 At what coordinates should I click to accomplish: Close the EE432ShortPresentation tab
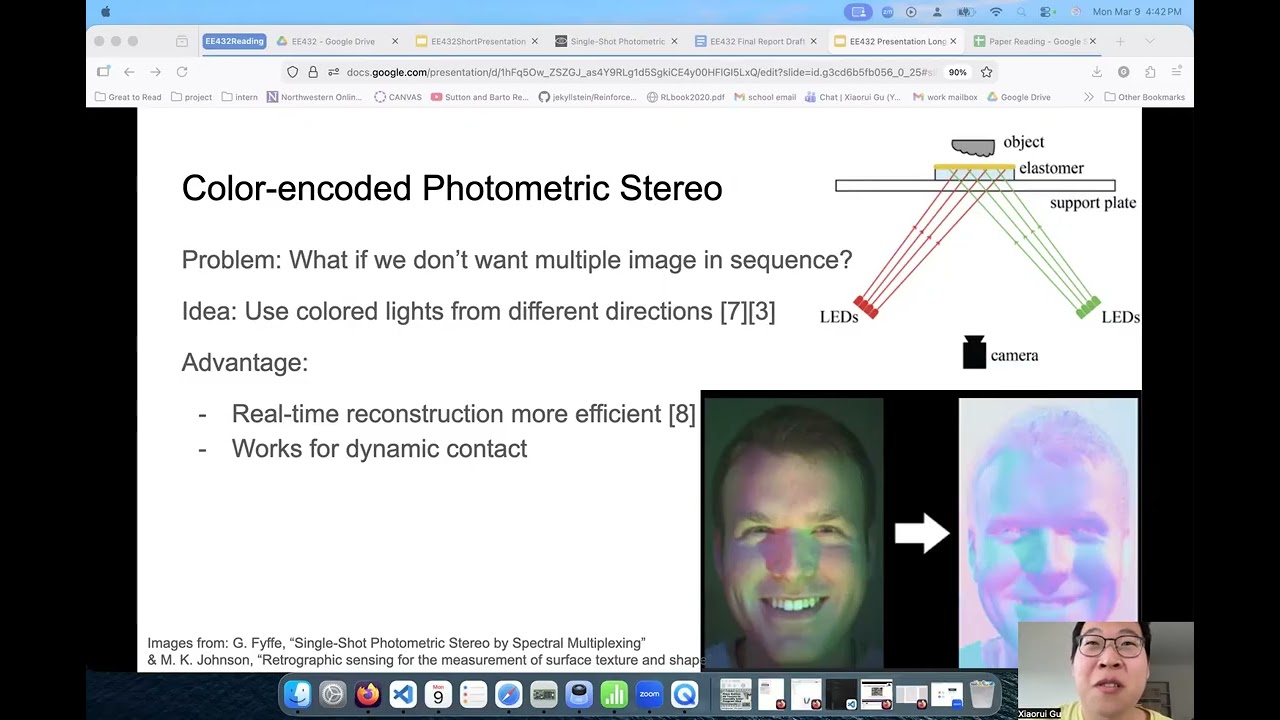[535, 41]
